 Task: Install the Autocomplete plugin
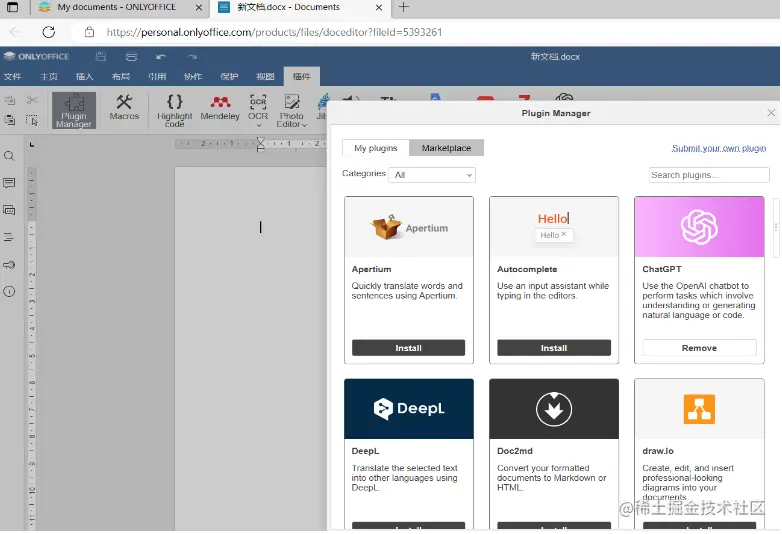click(554, 348)
